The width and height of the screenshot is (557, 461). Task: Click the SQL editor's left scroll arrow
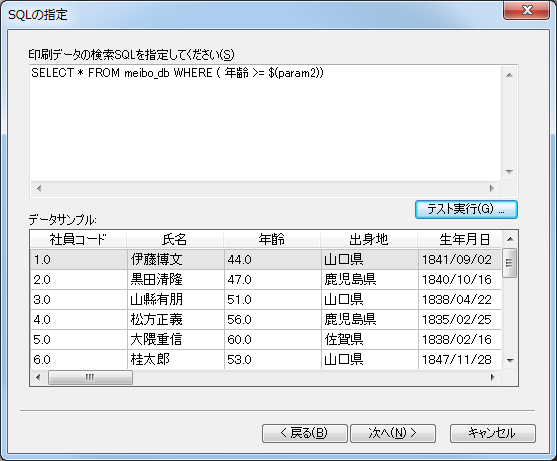[39, 188]
